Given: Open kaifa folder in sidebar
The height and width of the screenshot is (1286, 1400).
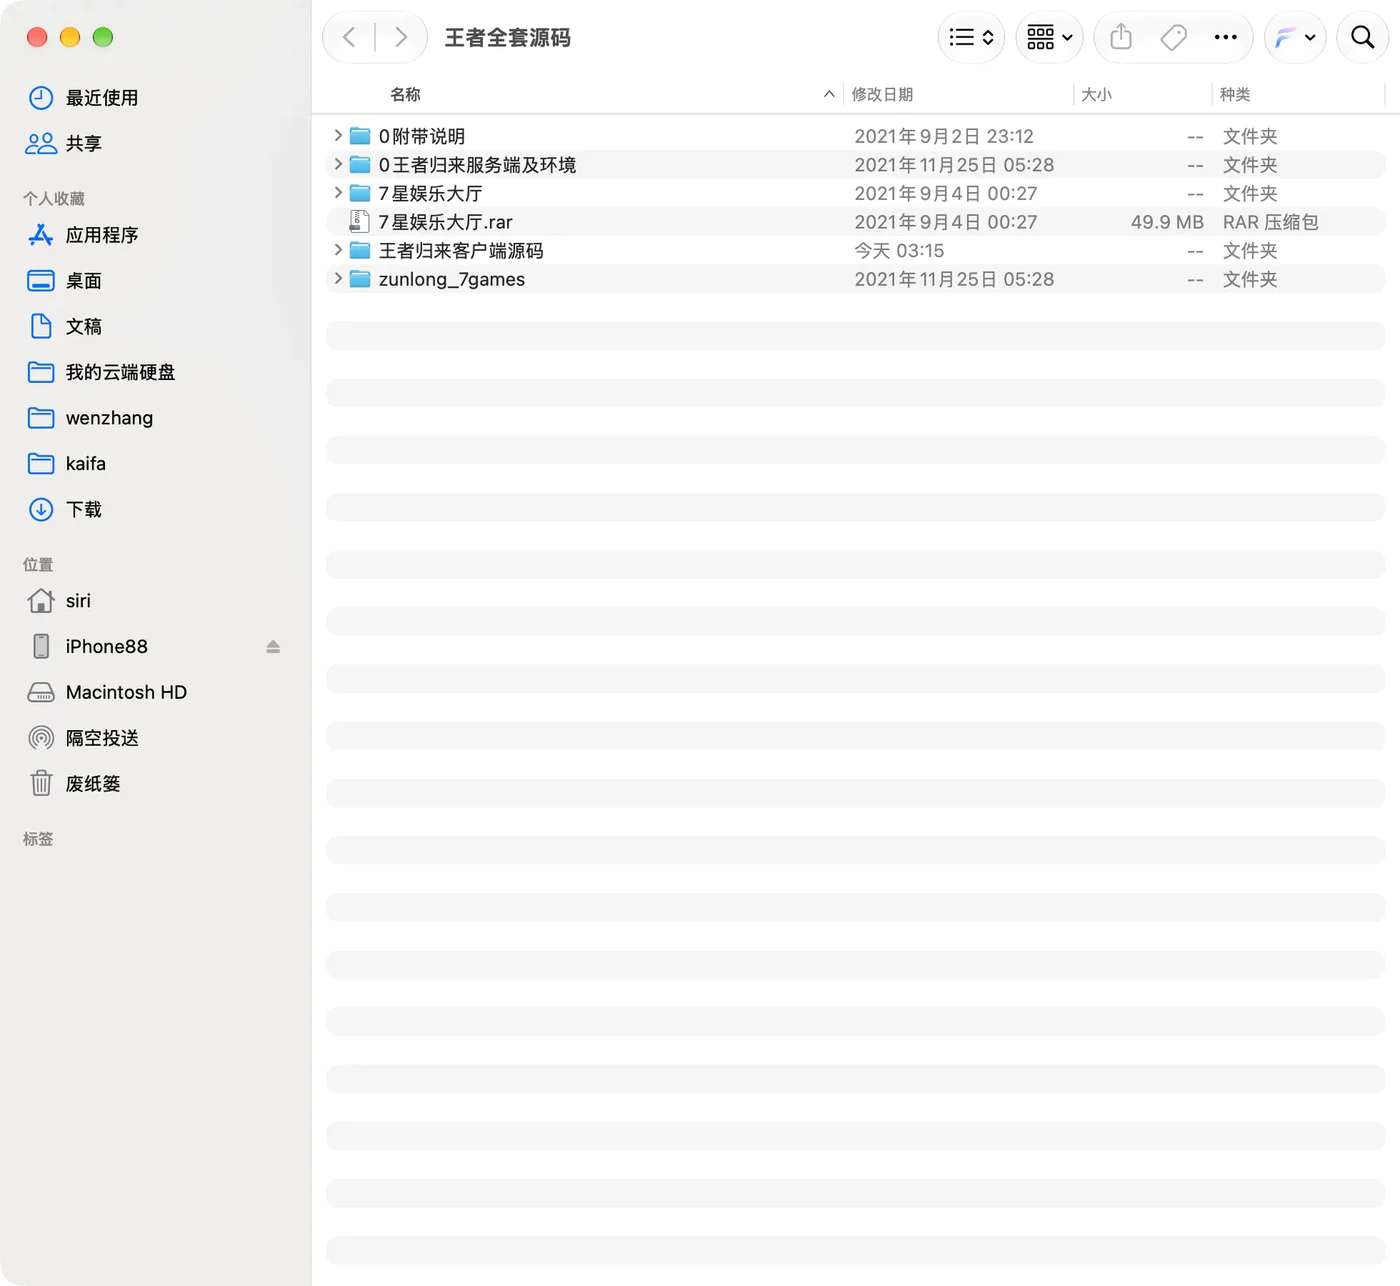Looking at the screenshot, I should click(86, 464).
